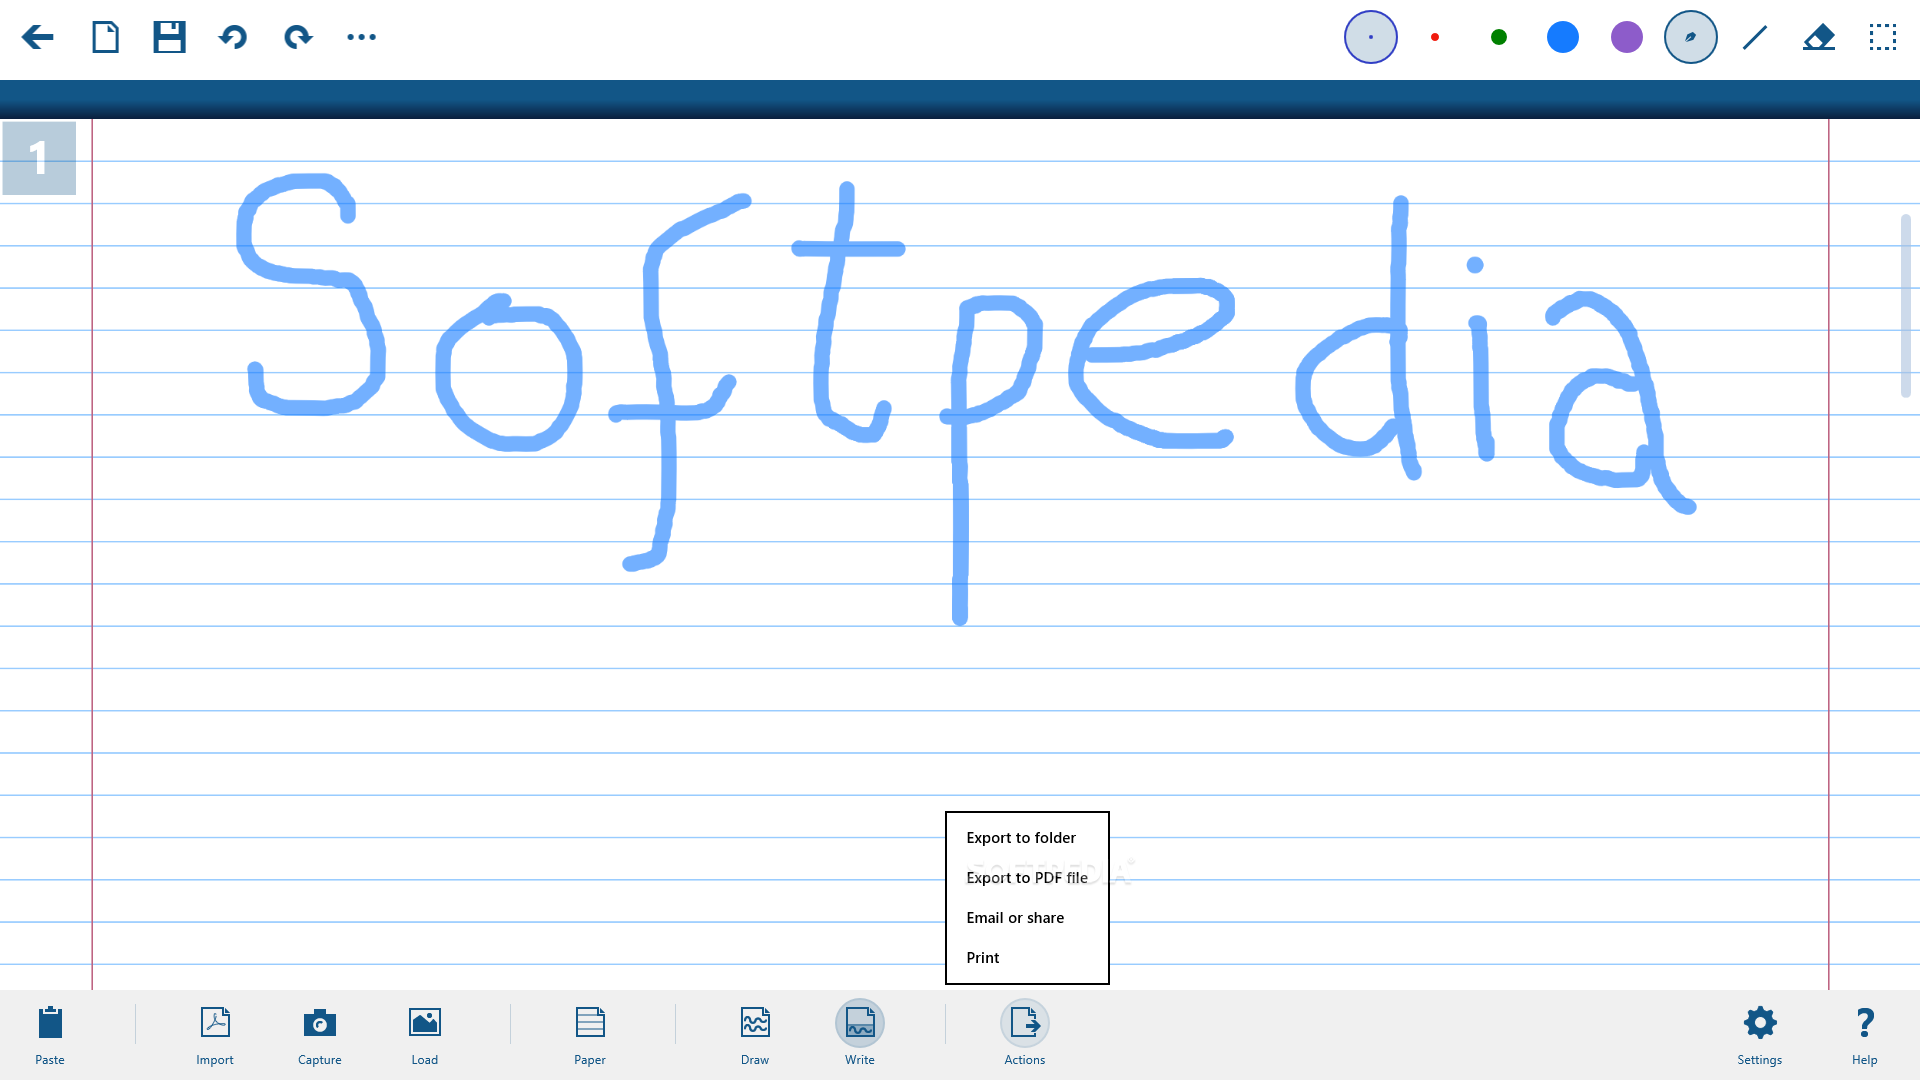Pick the small red pen
The image size is (1920, 1080).
[1434, 37]
